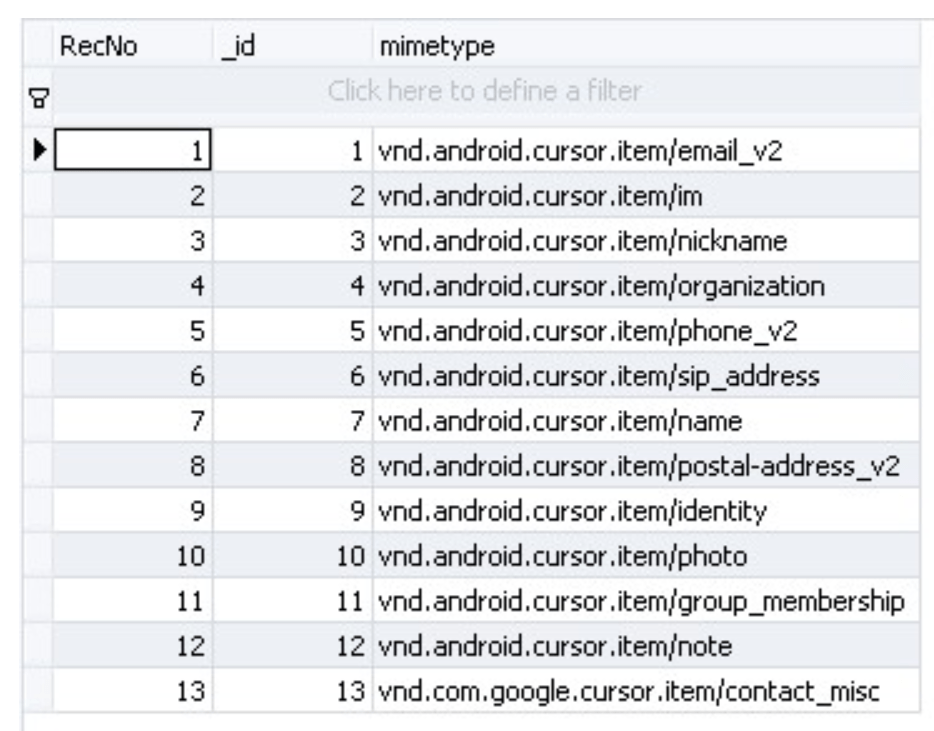934x731 pixels.
Task: Select the vnd.android.cursor.item/name cell
Action: [x=647, y=421]
